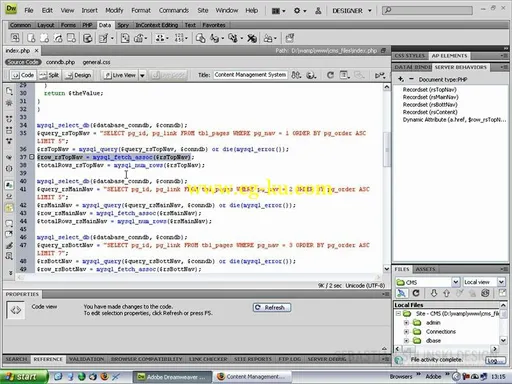Switch to CSS Styles panel tab
512x384 pixels.
coord(410,56)
